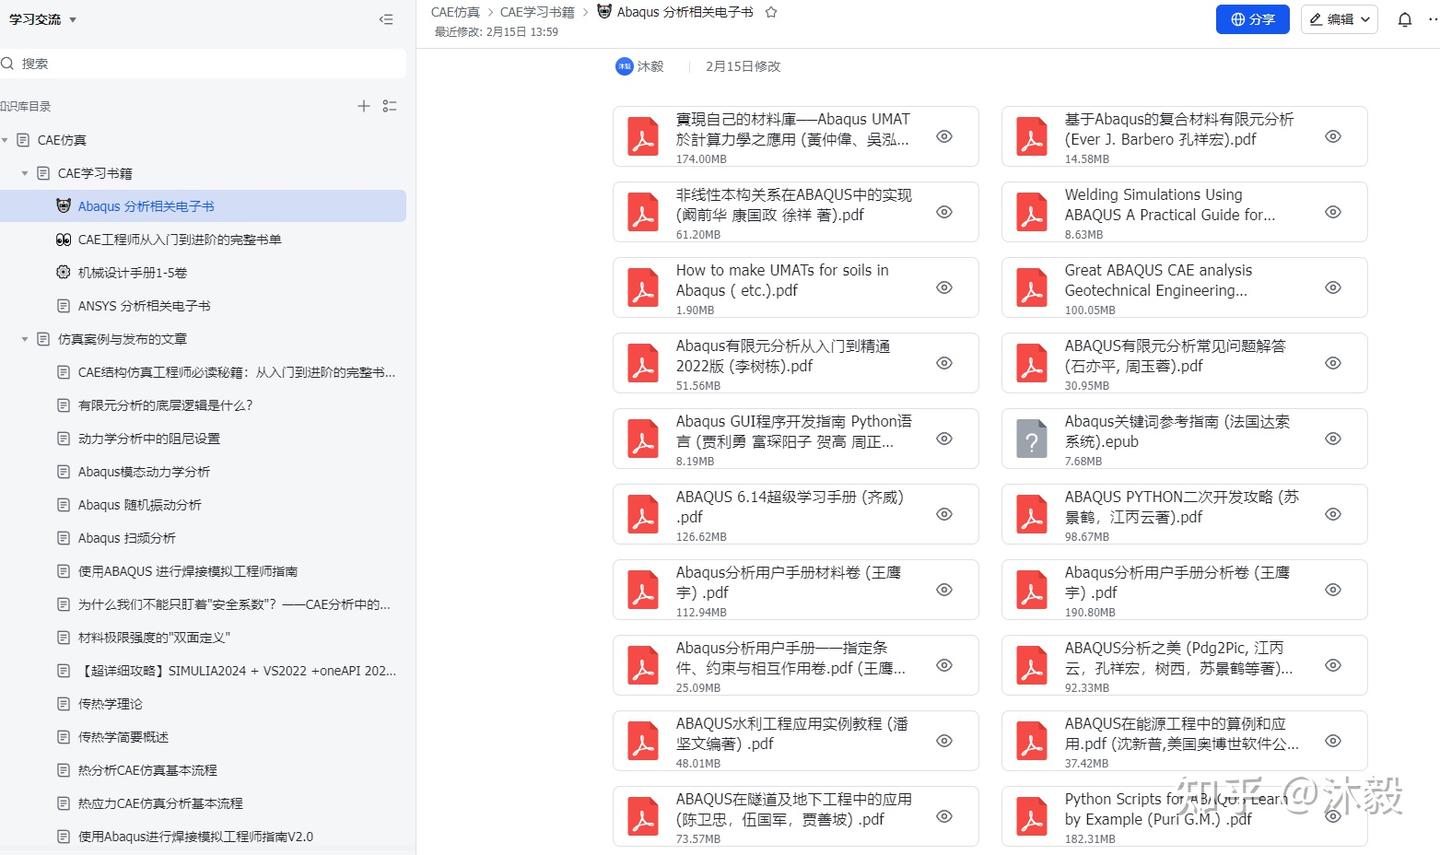Click the PDF icon of ABAQUS PYTHON二次开发攻略

tap(1031, 515)
